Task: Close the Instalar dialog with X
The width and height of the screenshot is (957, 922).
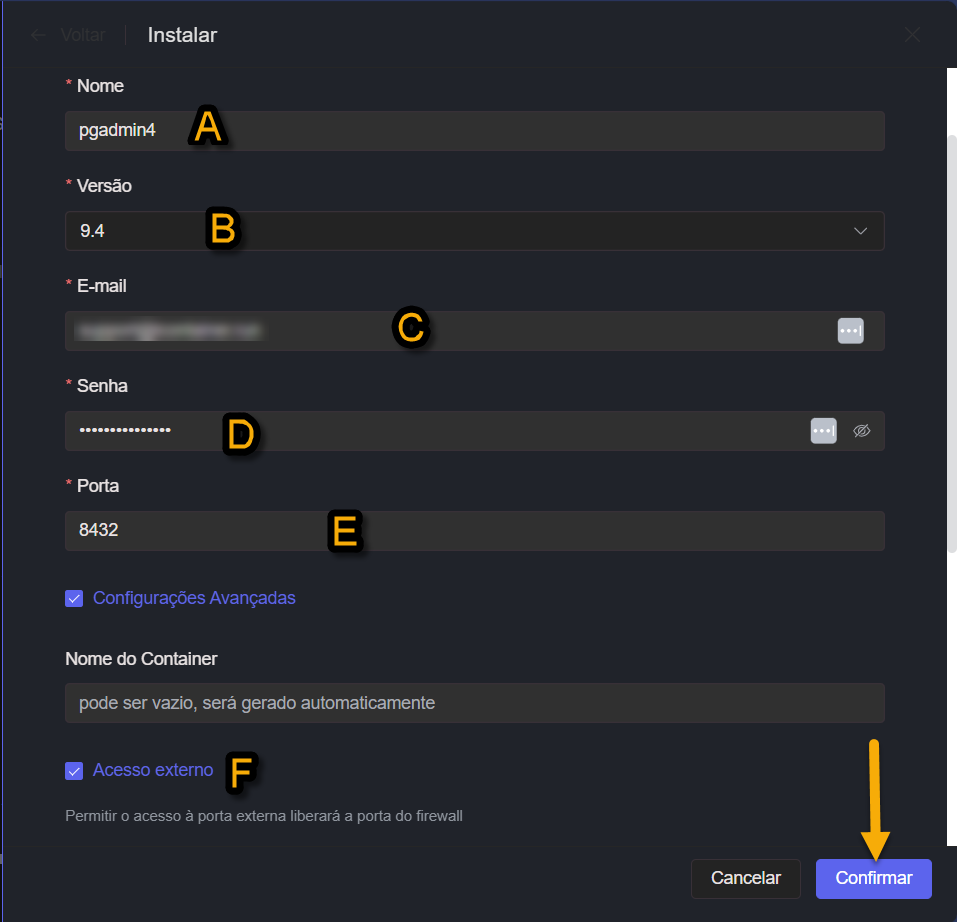Action: [x=912, y=35]
